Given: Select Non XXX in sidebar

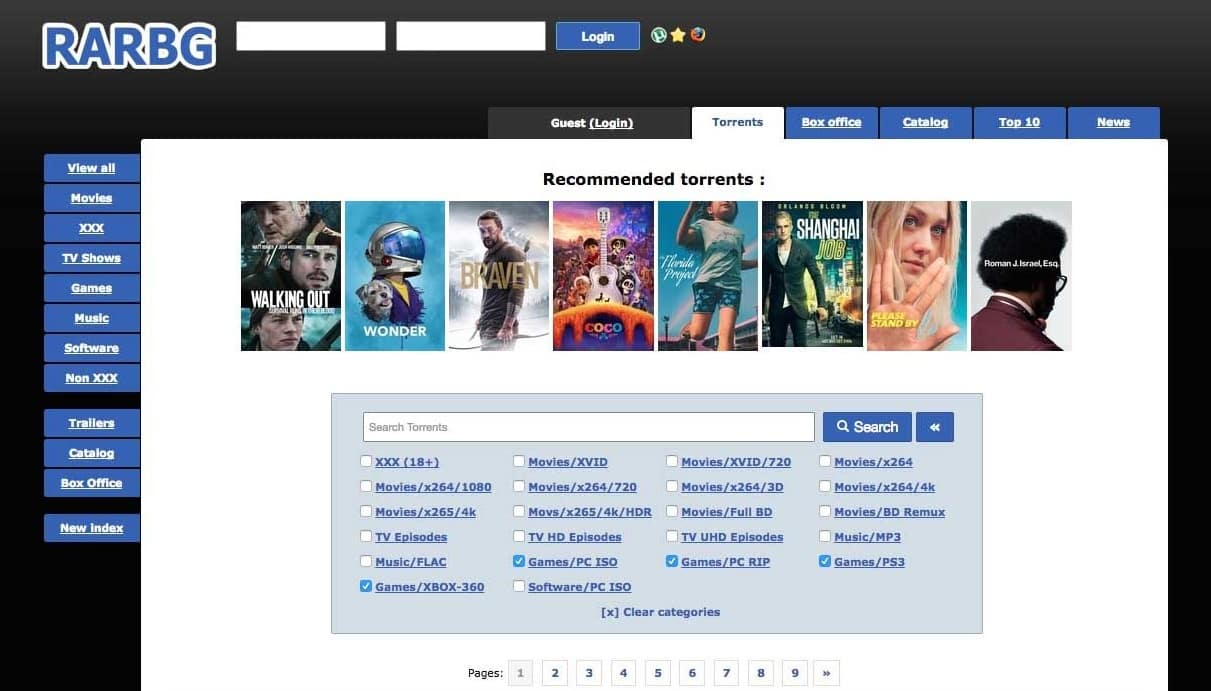Looking at the screenshot, I should coord(91,378).
